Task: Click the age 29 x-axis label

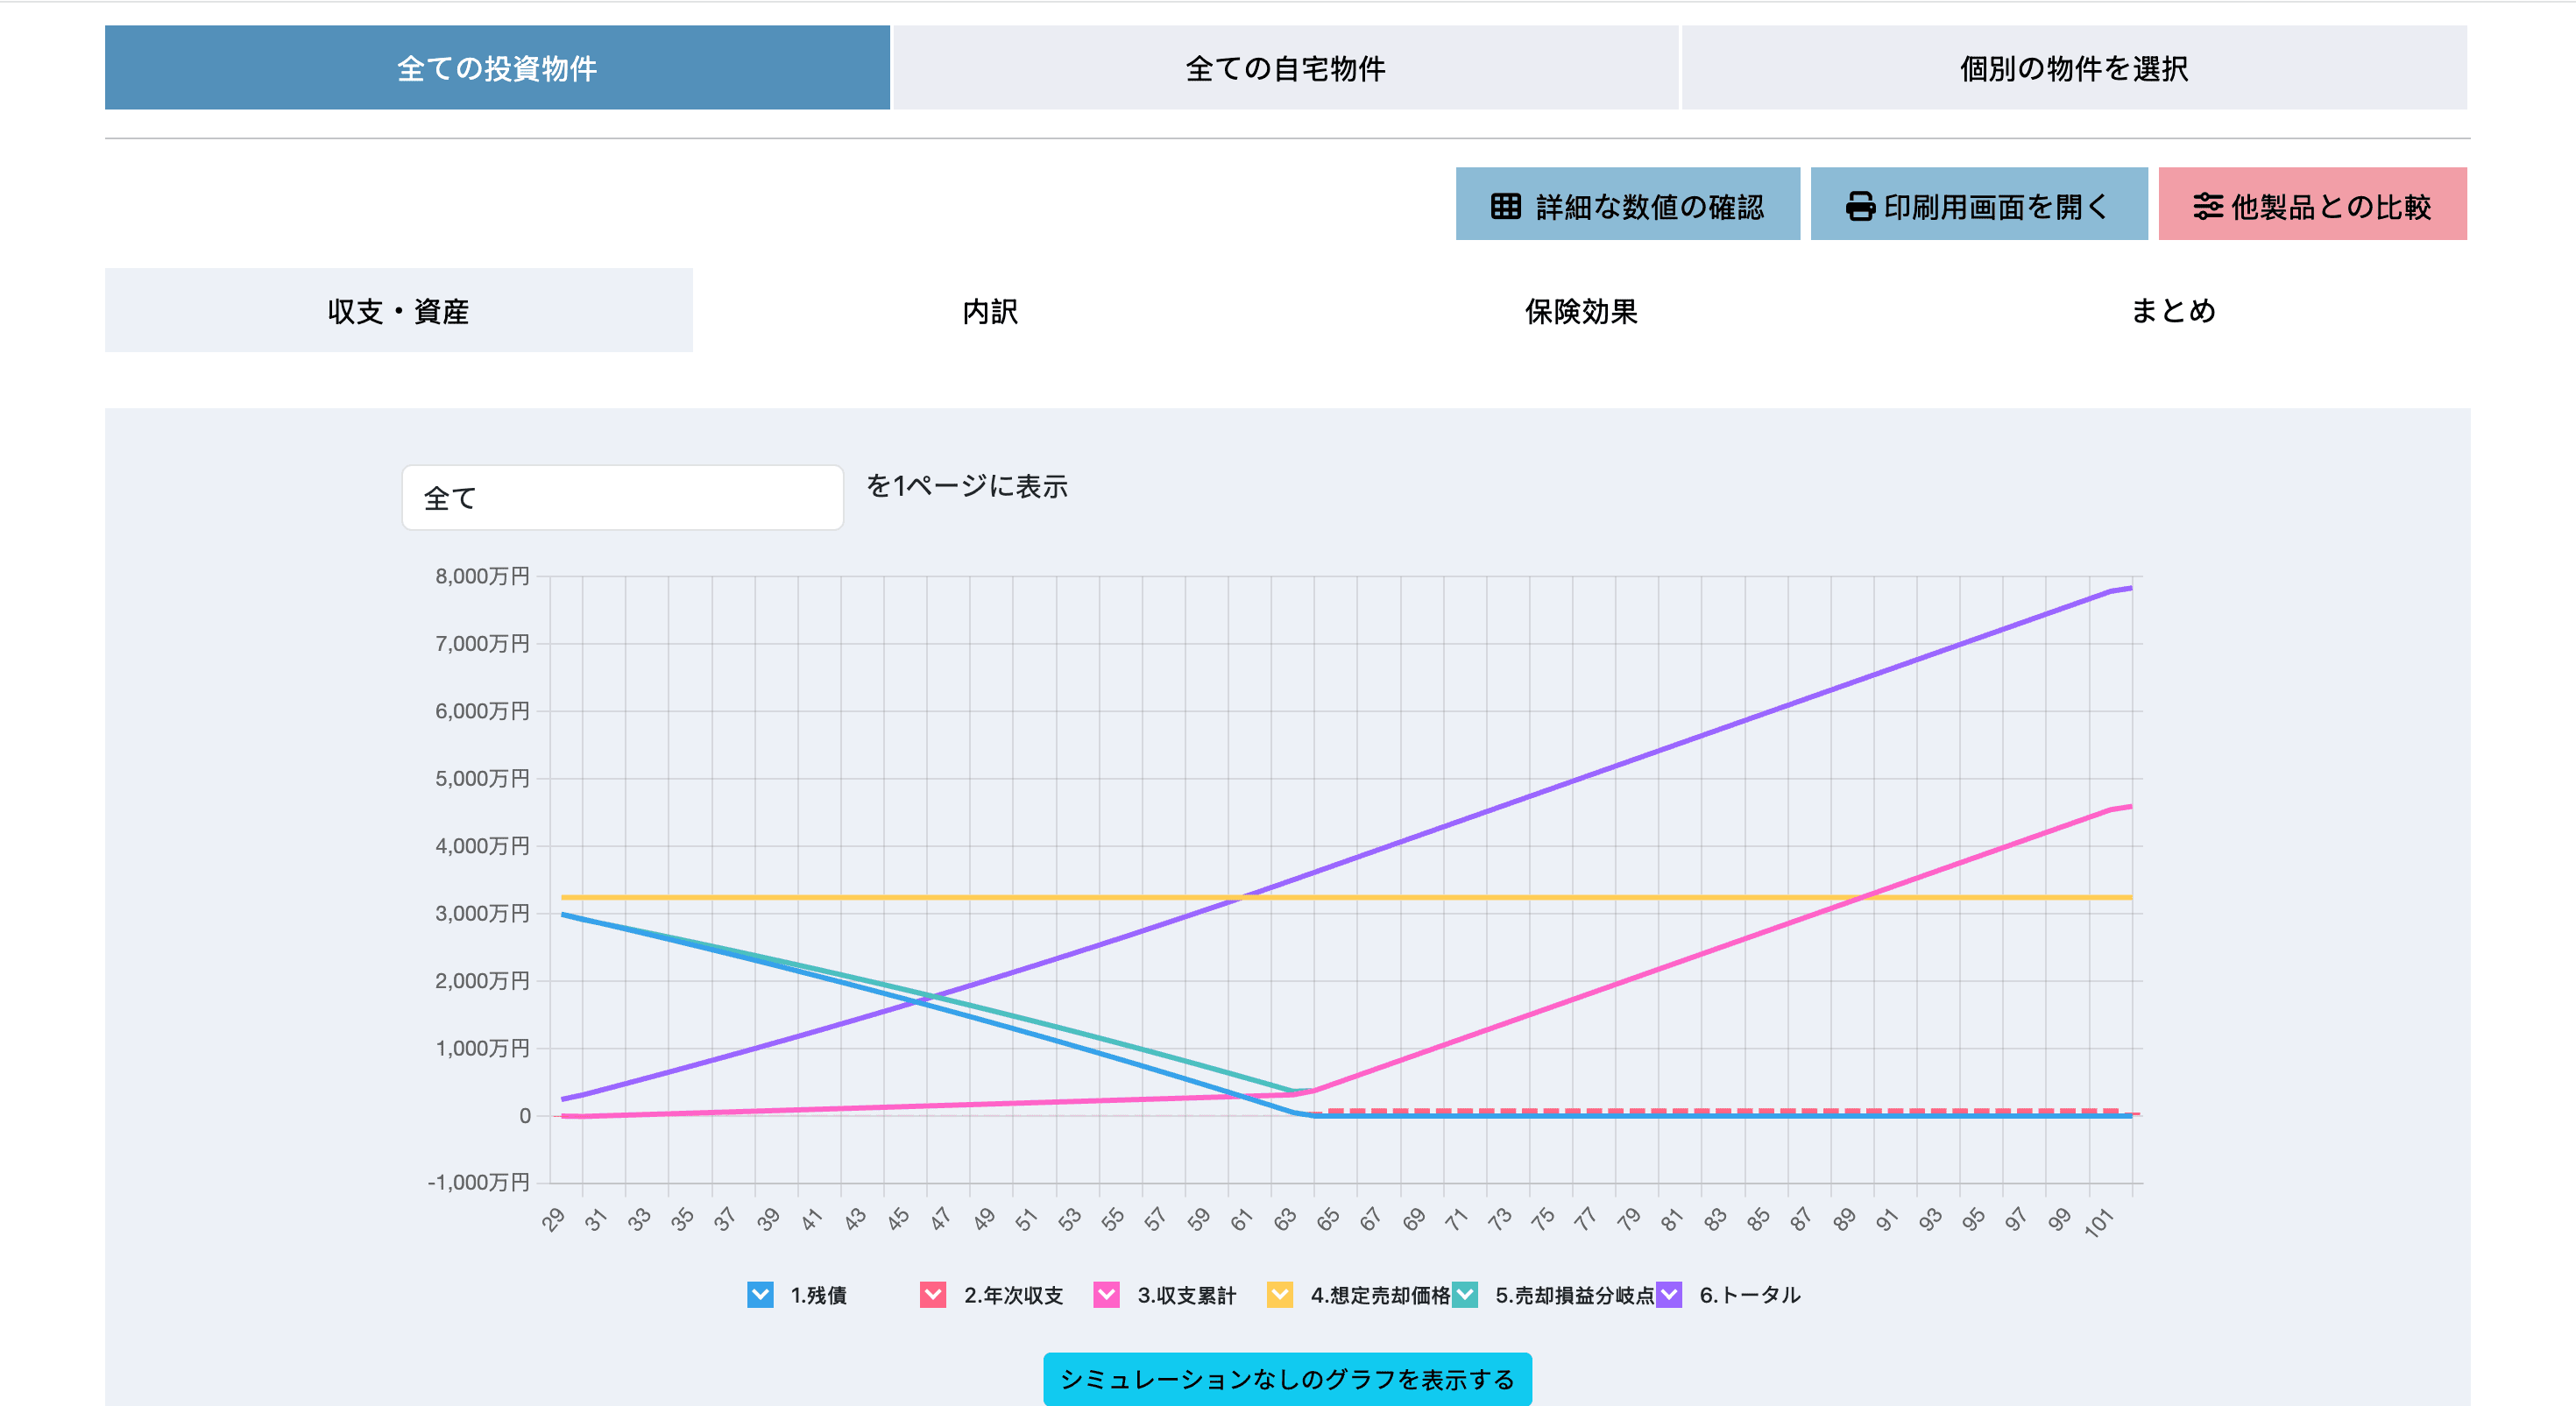Action: click(x=553, y=1219)
